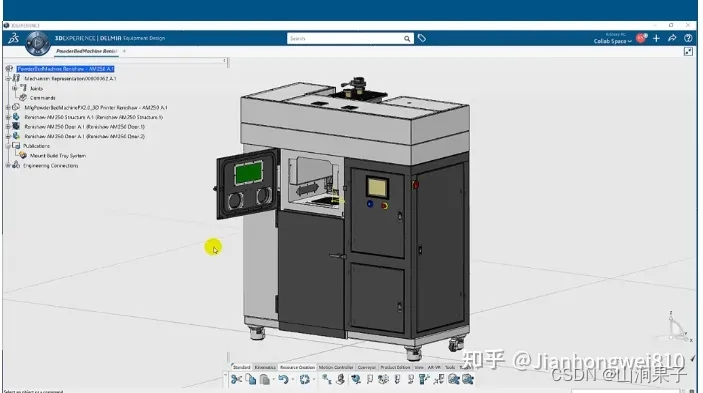Switch to the Resource Creation tab
Image resolution: width=703 pixels, height=393 pixels.
pos(297,367)
